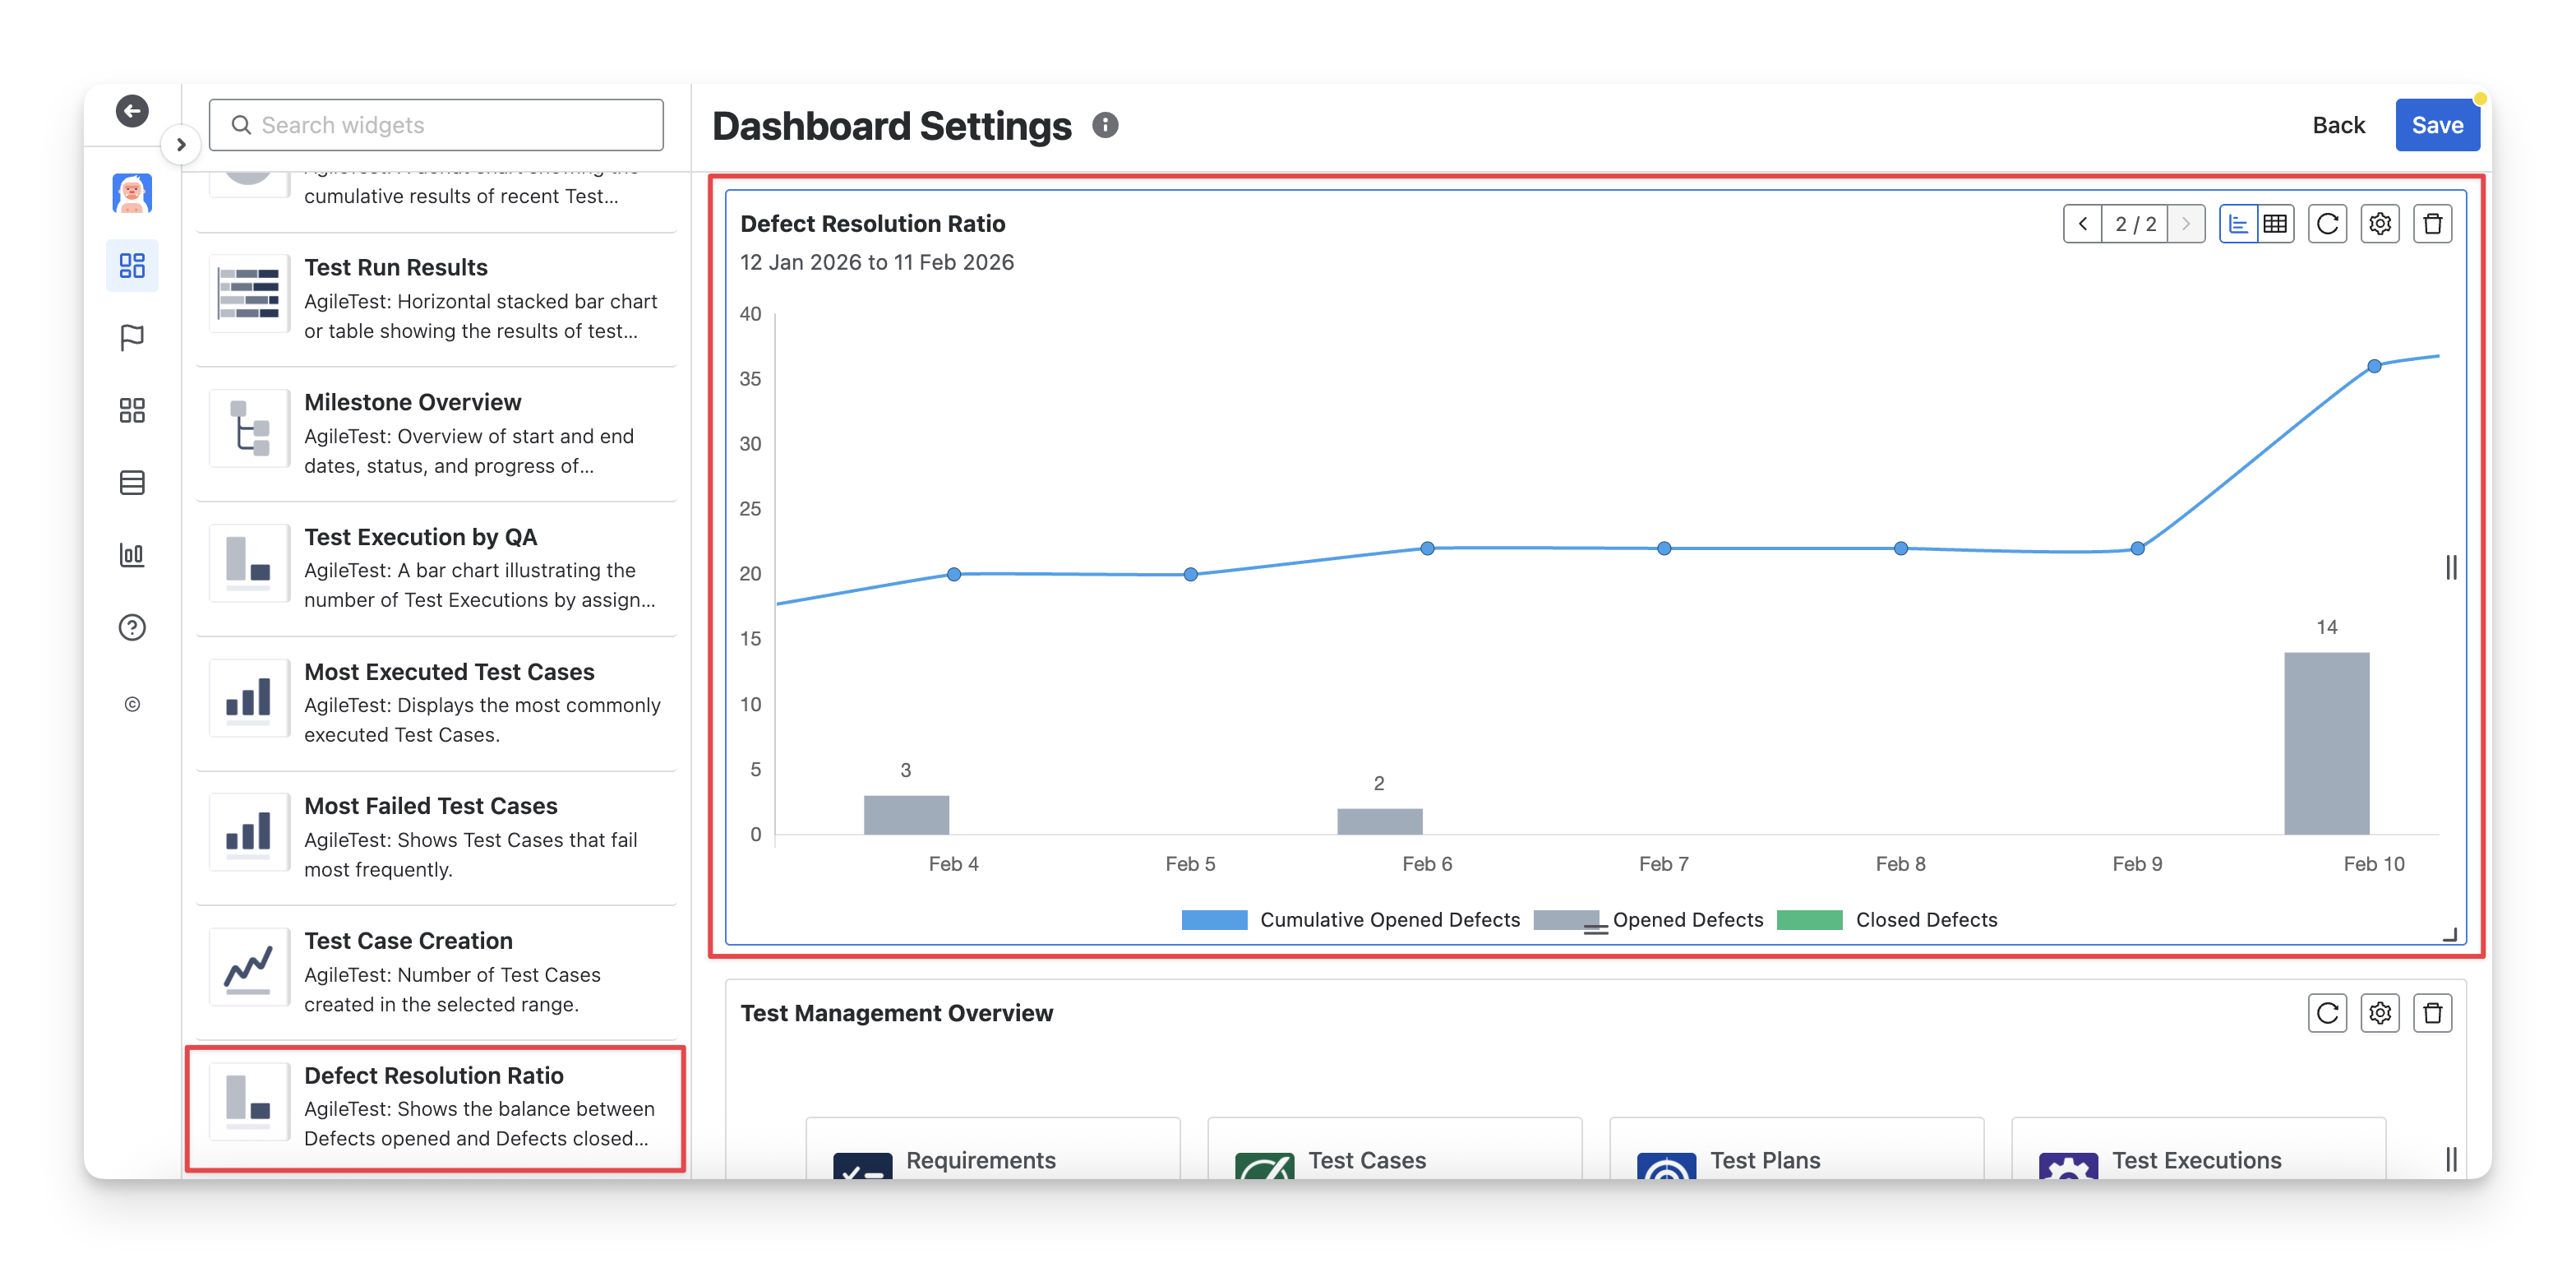Toggle Closed Defects legend series

pyautogui.click(x=1925, y=920)
